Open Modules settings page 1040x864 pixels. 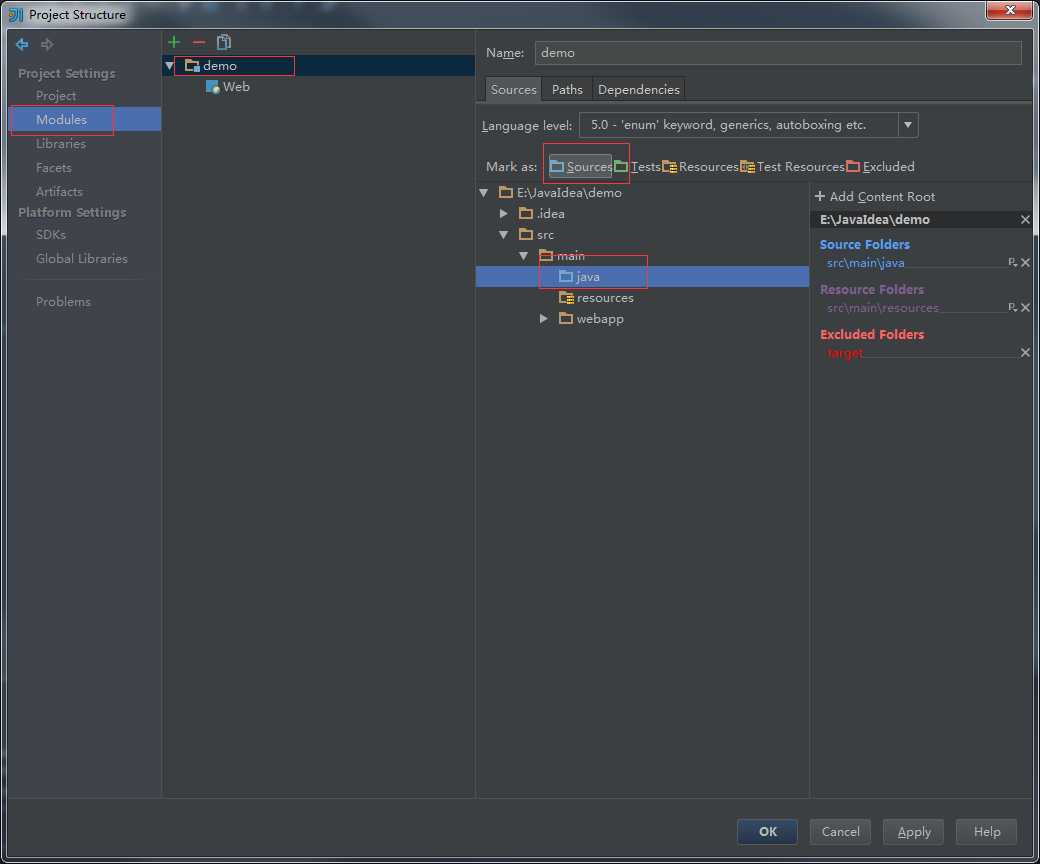(x=85, y=119)
